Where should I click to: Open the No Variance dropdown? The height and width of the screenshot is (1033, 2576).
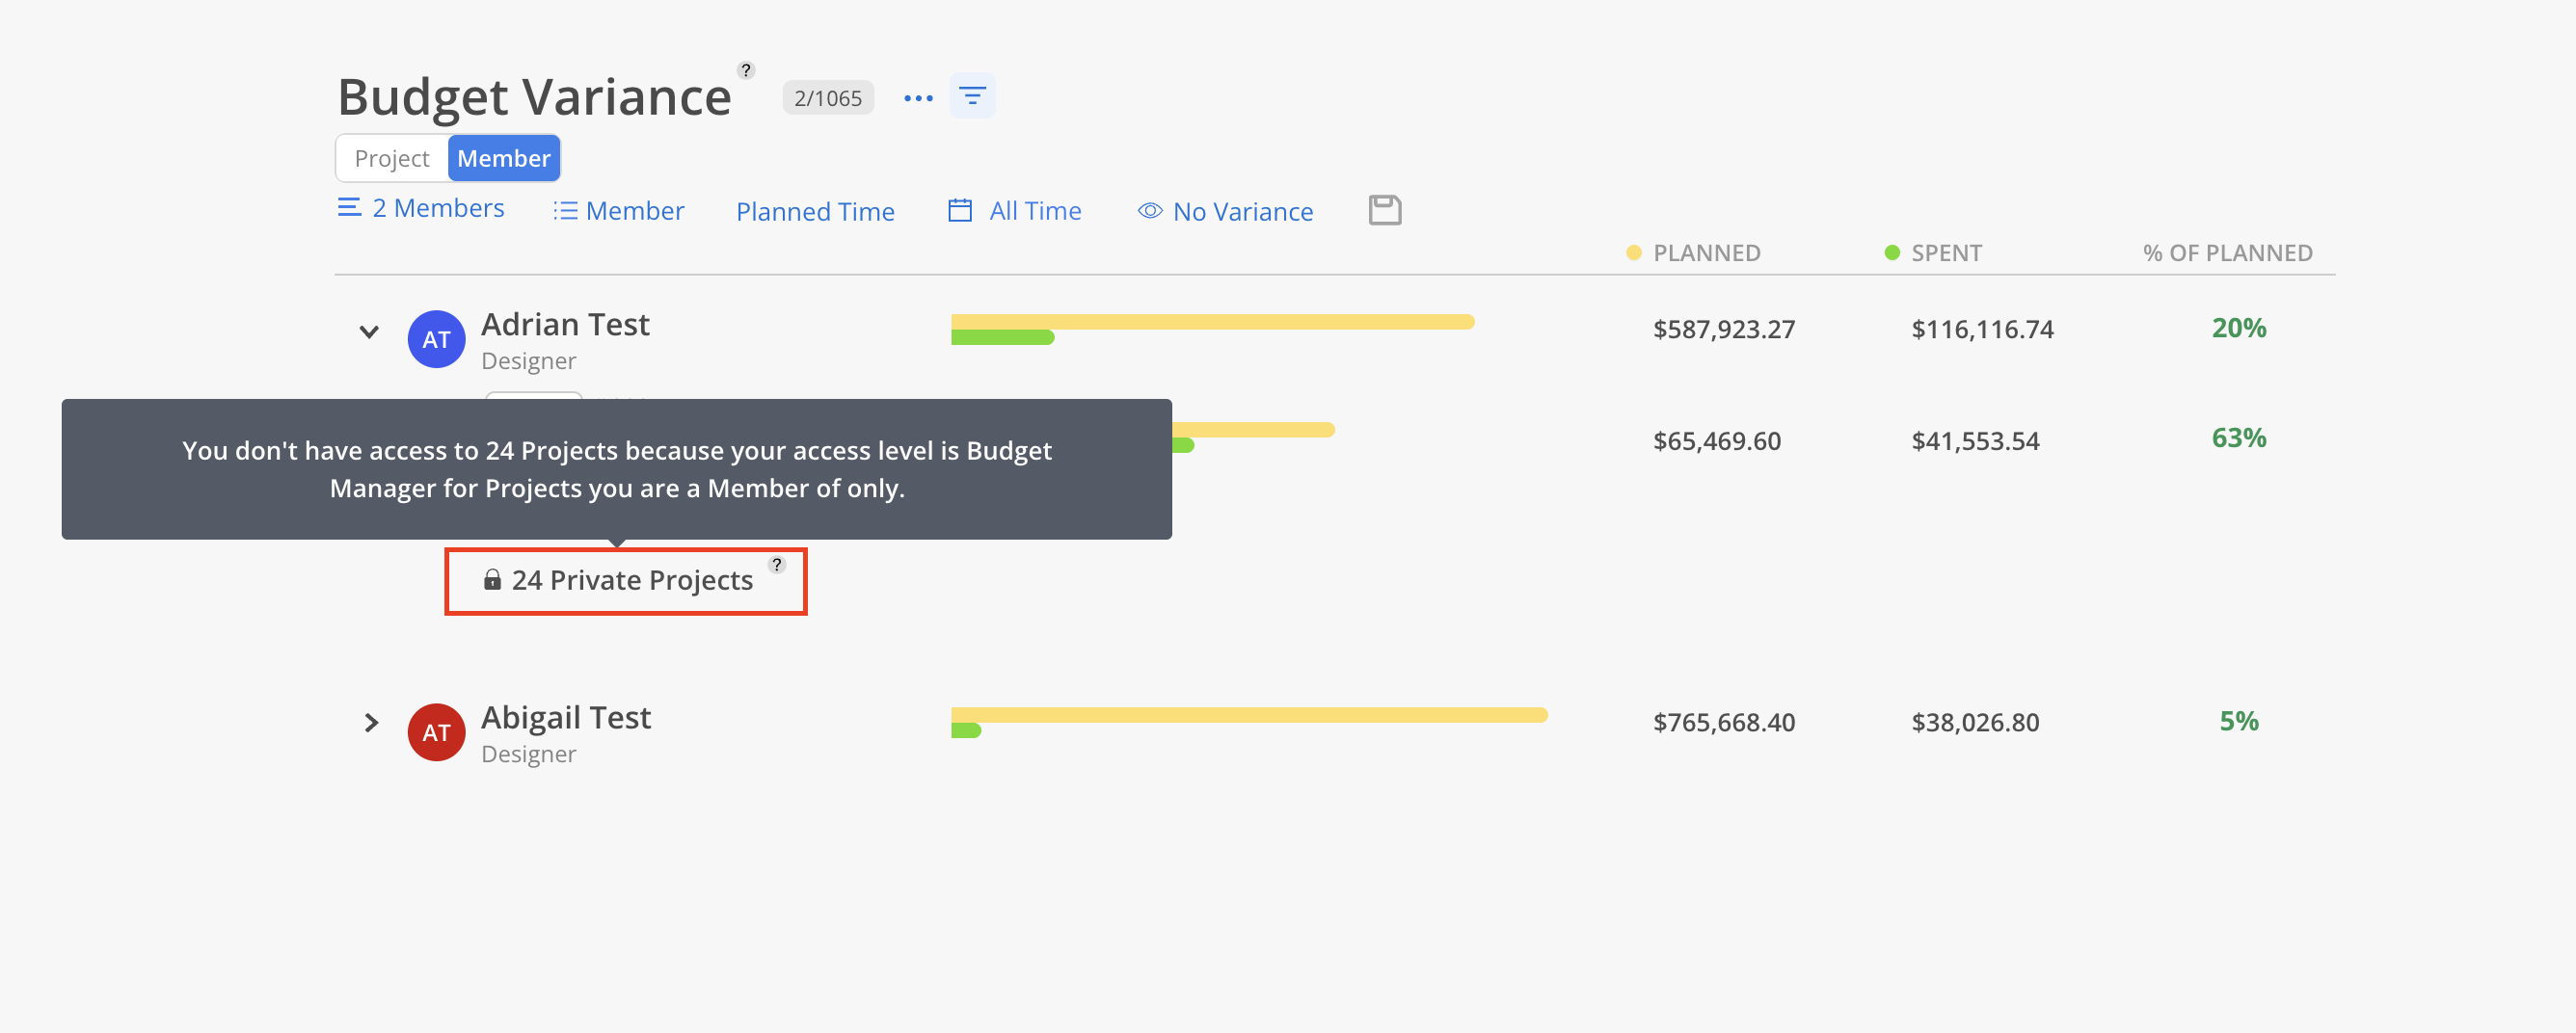pos(1225,212)
